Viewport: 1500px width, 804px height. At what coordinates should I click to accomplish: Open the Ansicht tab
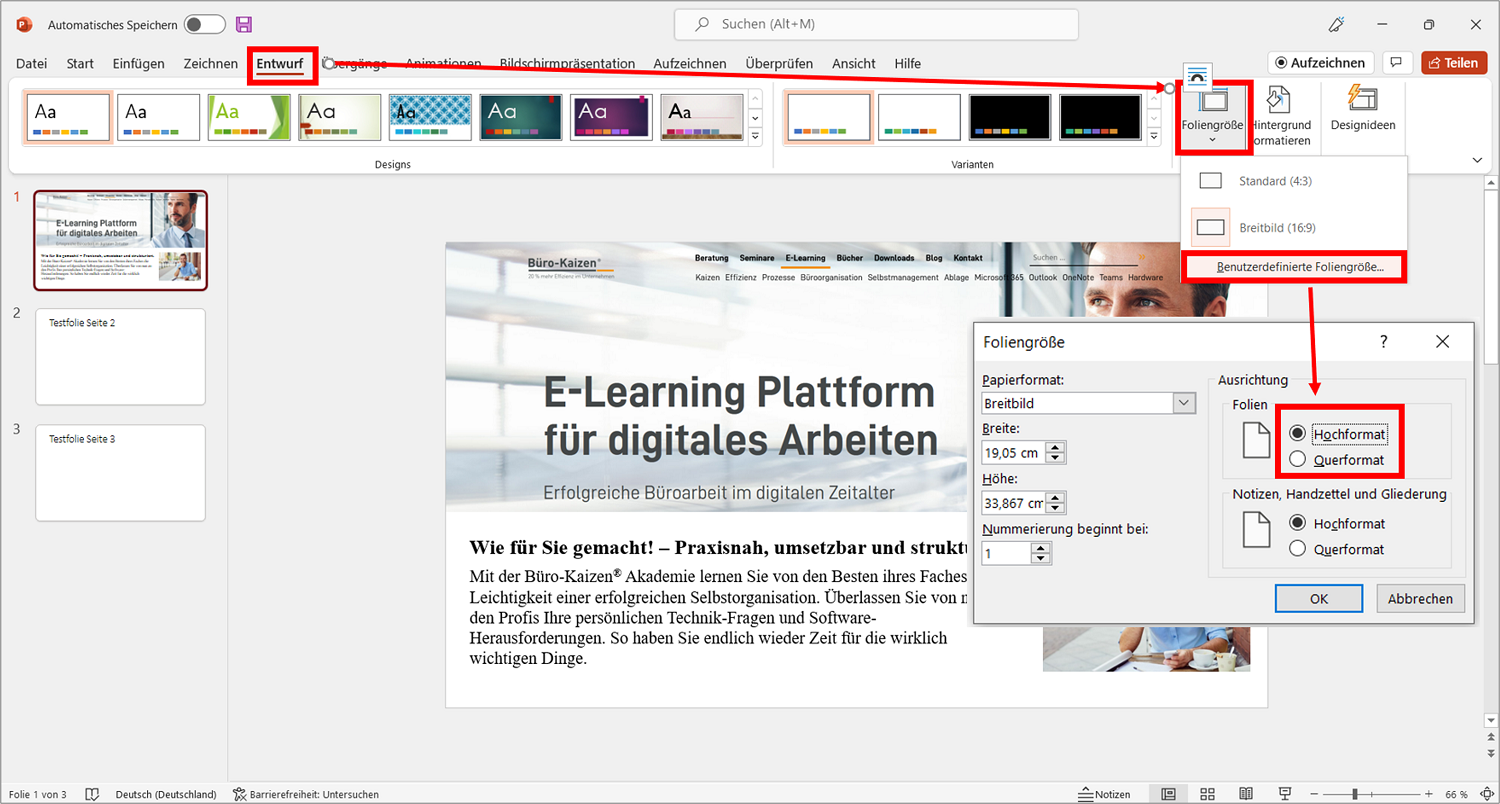click(x=853, y=63)
